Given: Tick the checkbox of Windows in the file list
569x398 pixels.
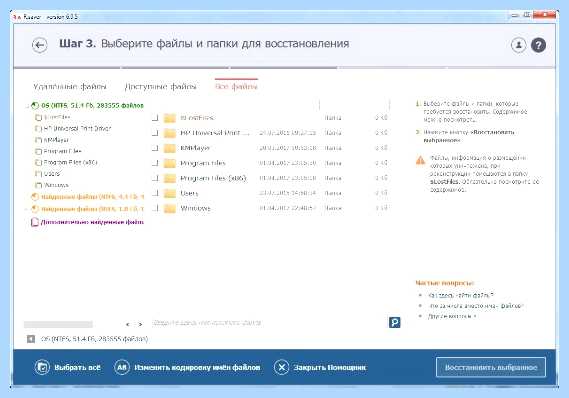Looking at the screenshot, I should (x=155, y=208).
